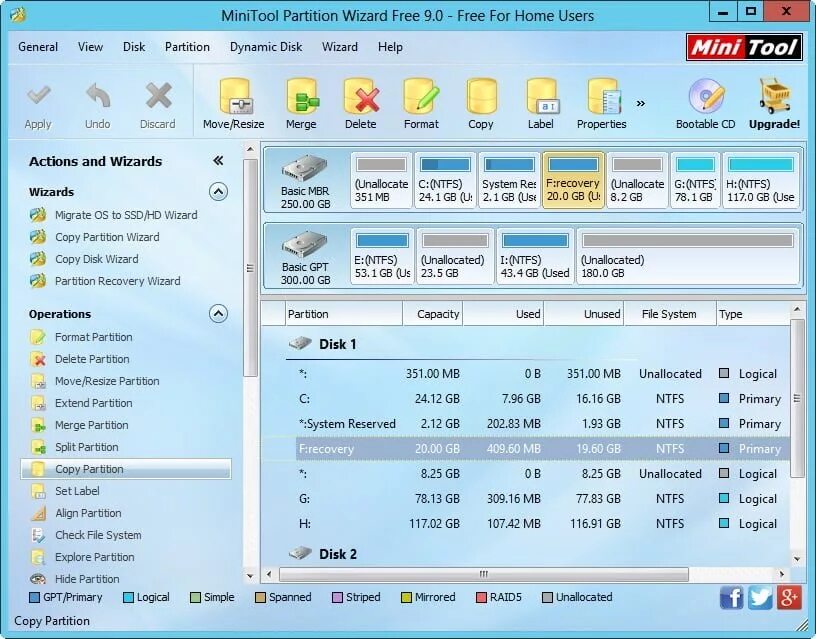This screenshot has width=816, height=639.
Task: Select Copy Partition in Operations list
Action: tap(126, 469)
